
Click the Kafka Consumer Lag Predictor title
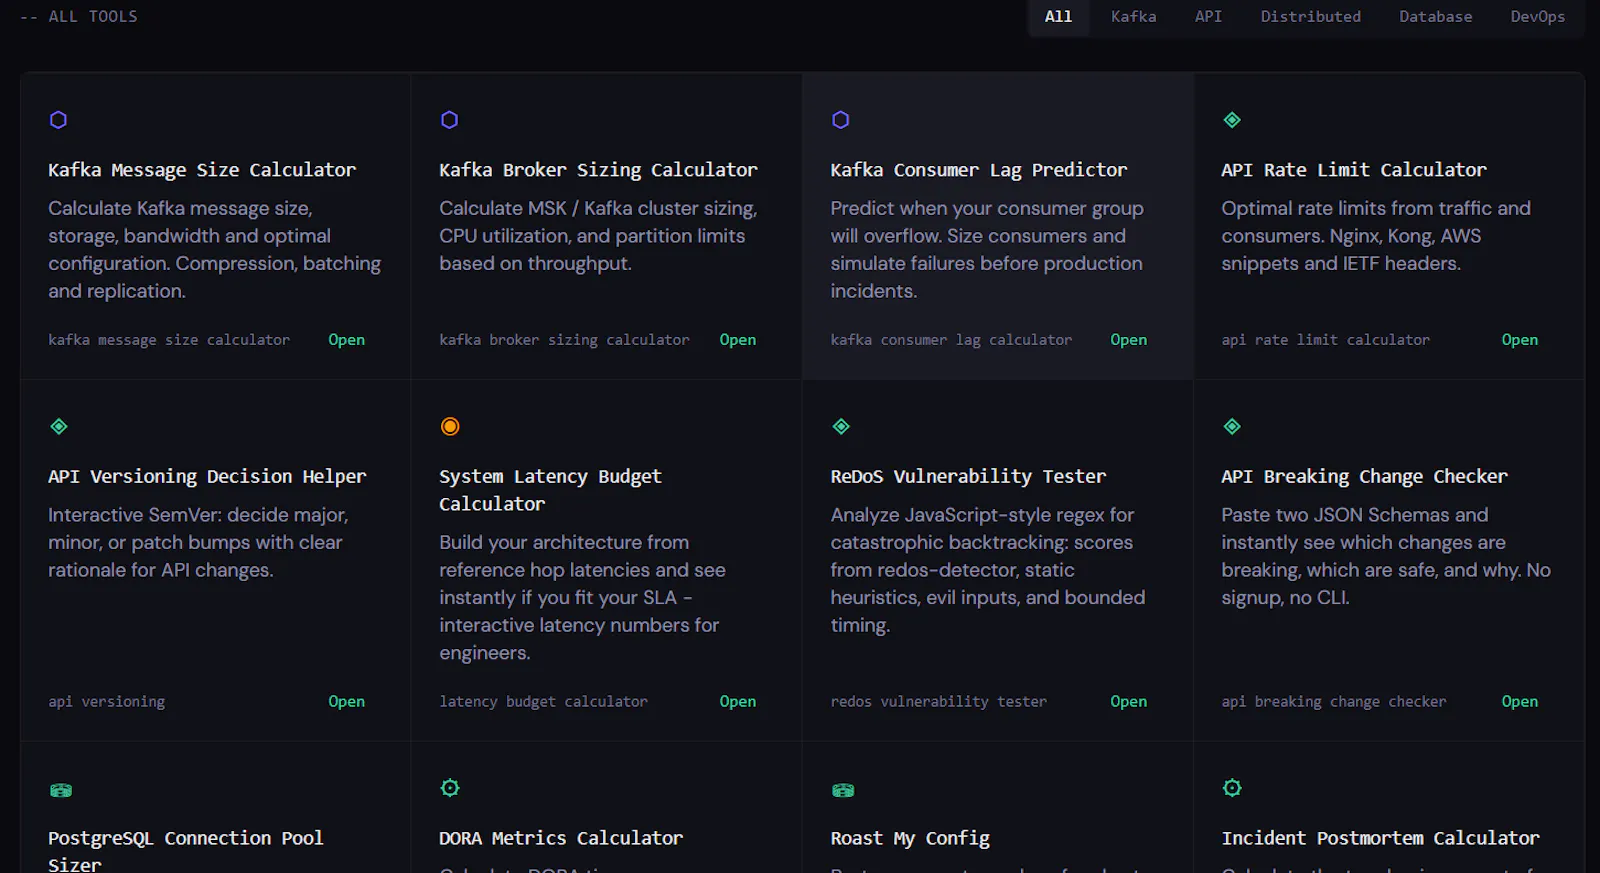click(978, 170)
